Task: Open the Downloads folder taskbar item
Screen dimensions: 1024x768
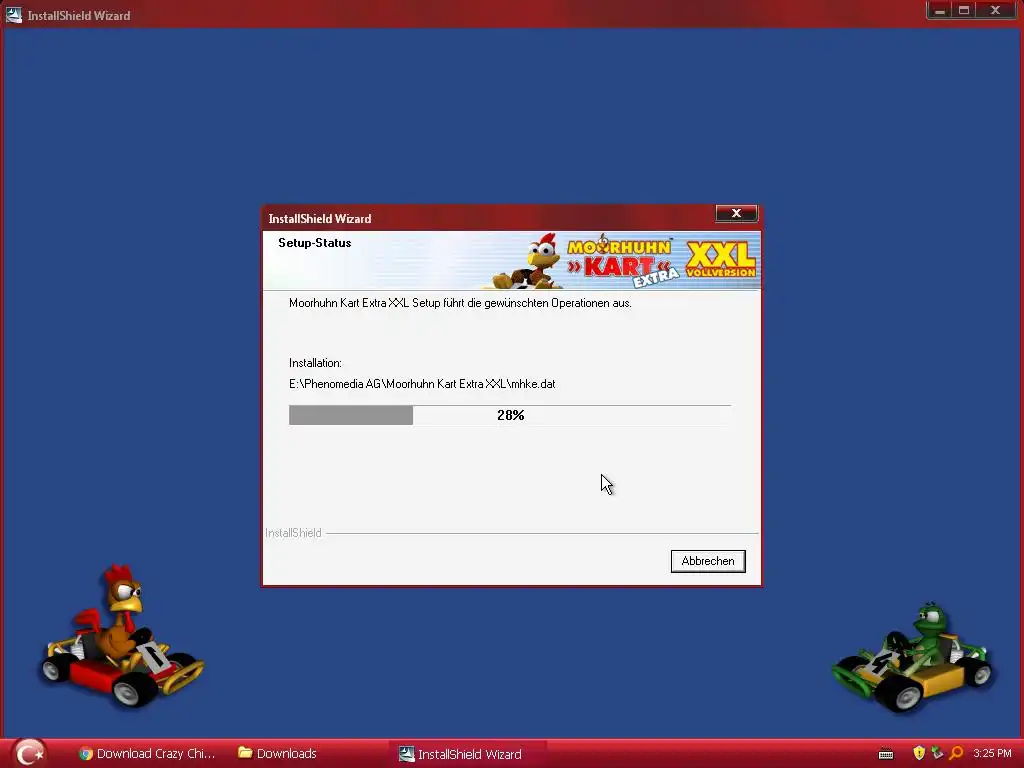Action: (278, 754)
